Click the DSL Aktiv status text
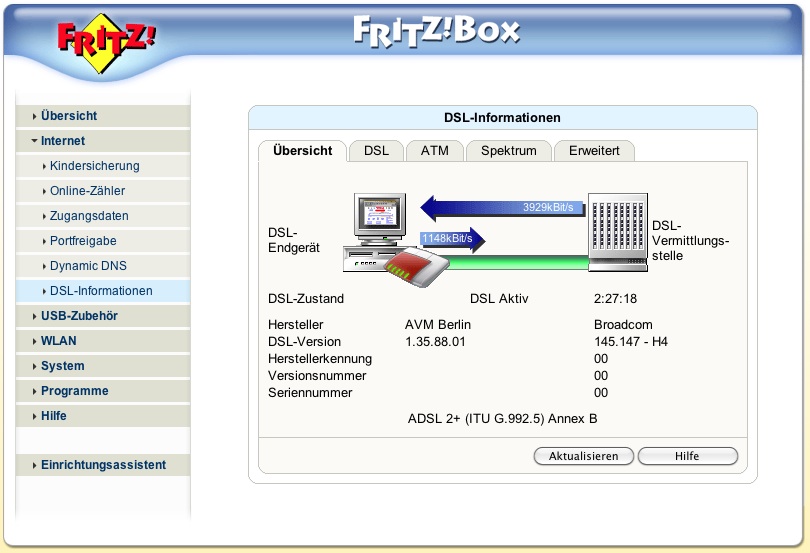This screenshot has height=553, width=810. tap(499, 299)
